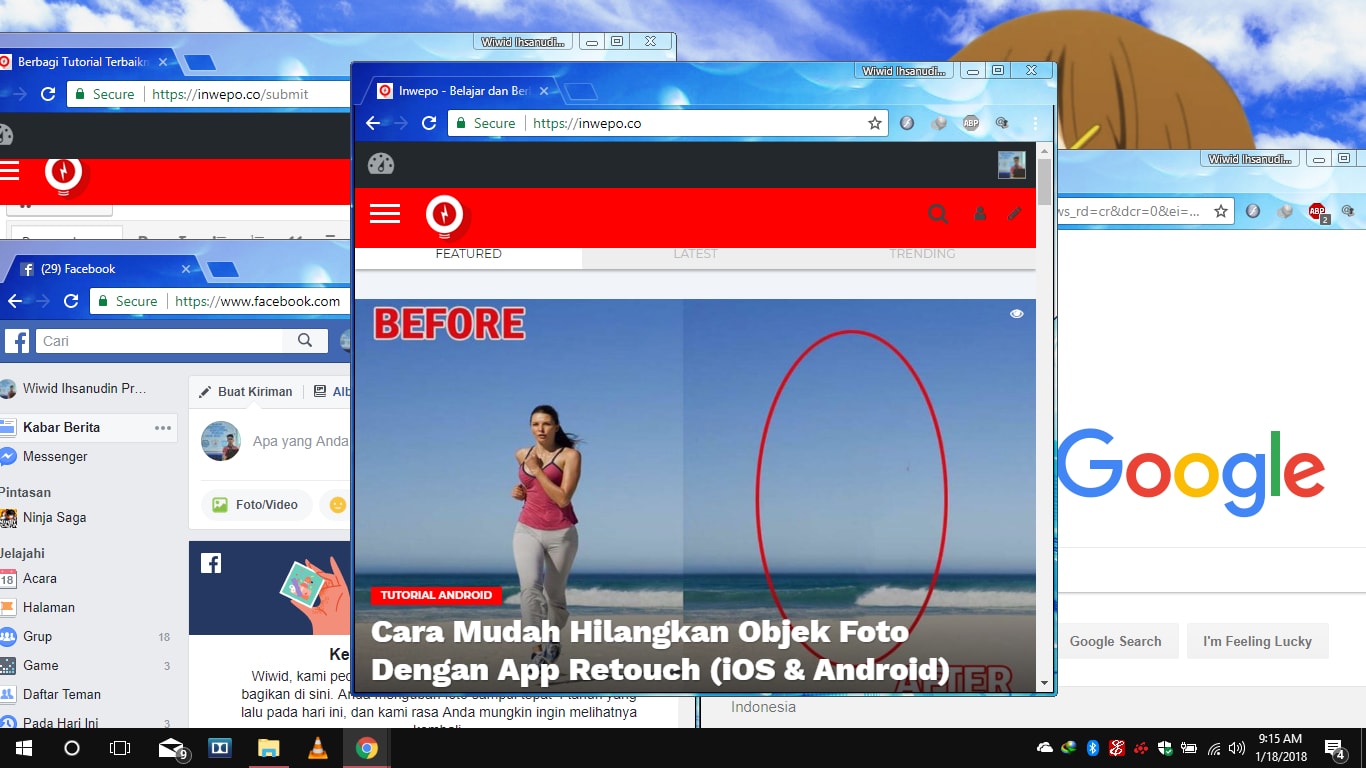
Task: Click the eye view icon on the featured image
Action: (x=1017, y=314)
